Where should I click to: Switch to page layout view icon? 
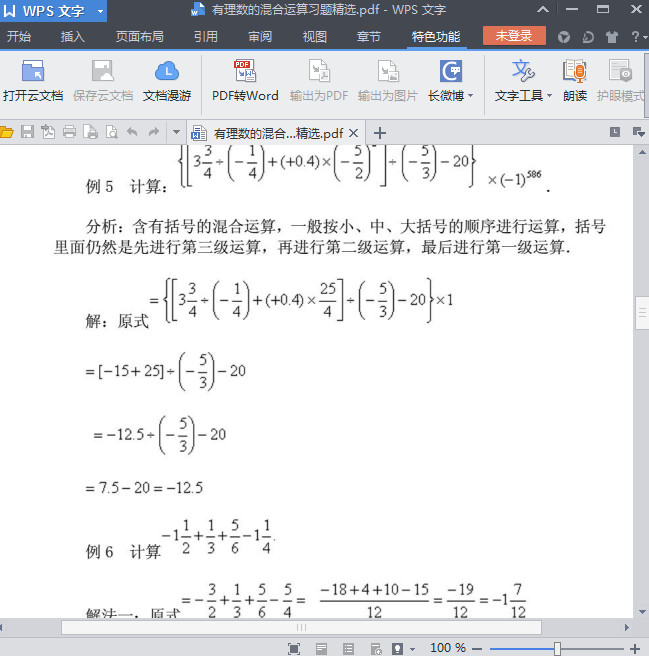321,649
